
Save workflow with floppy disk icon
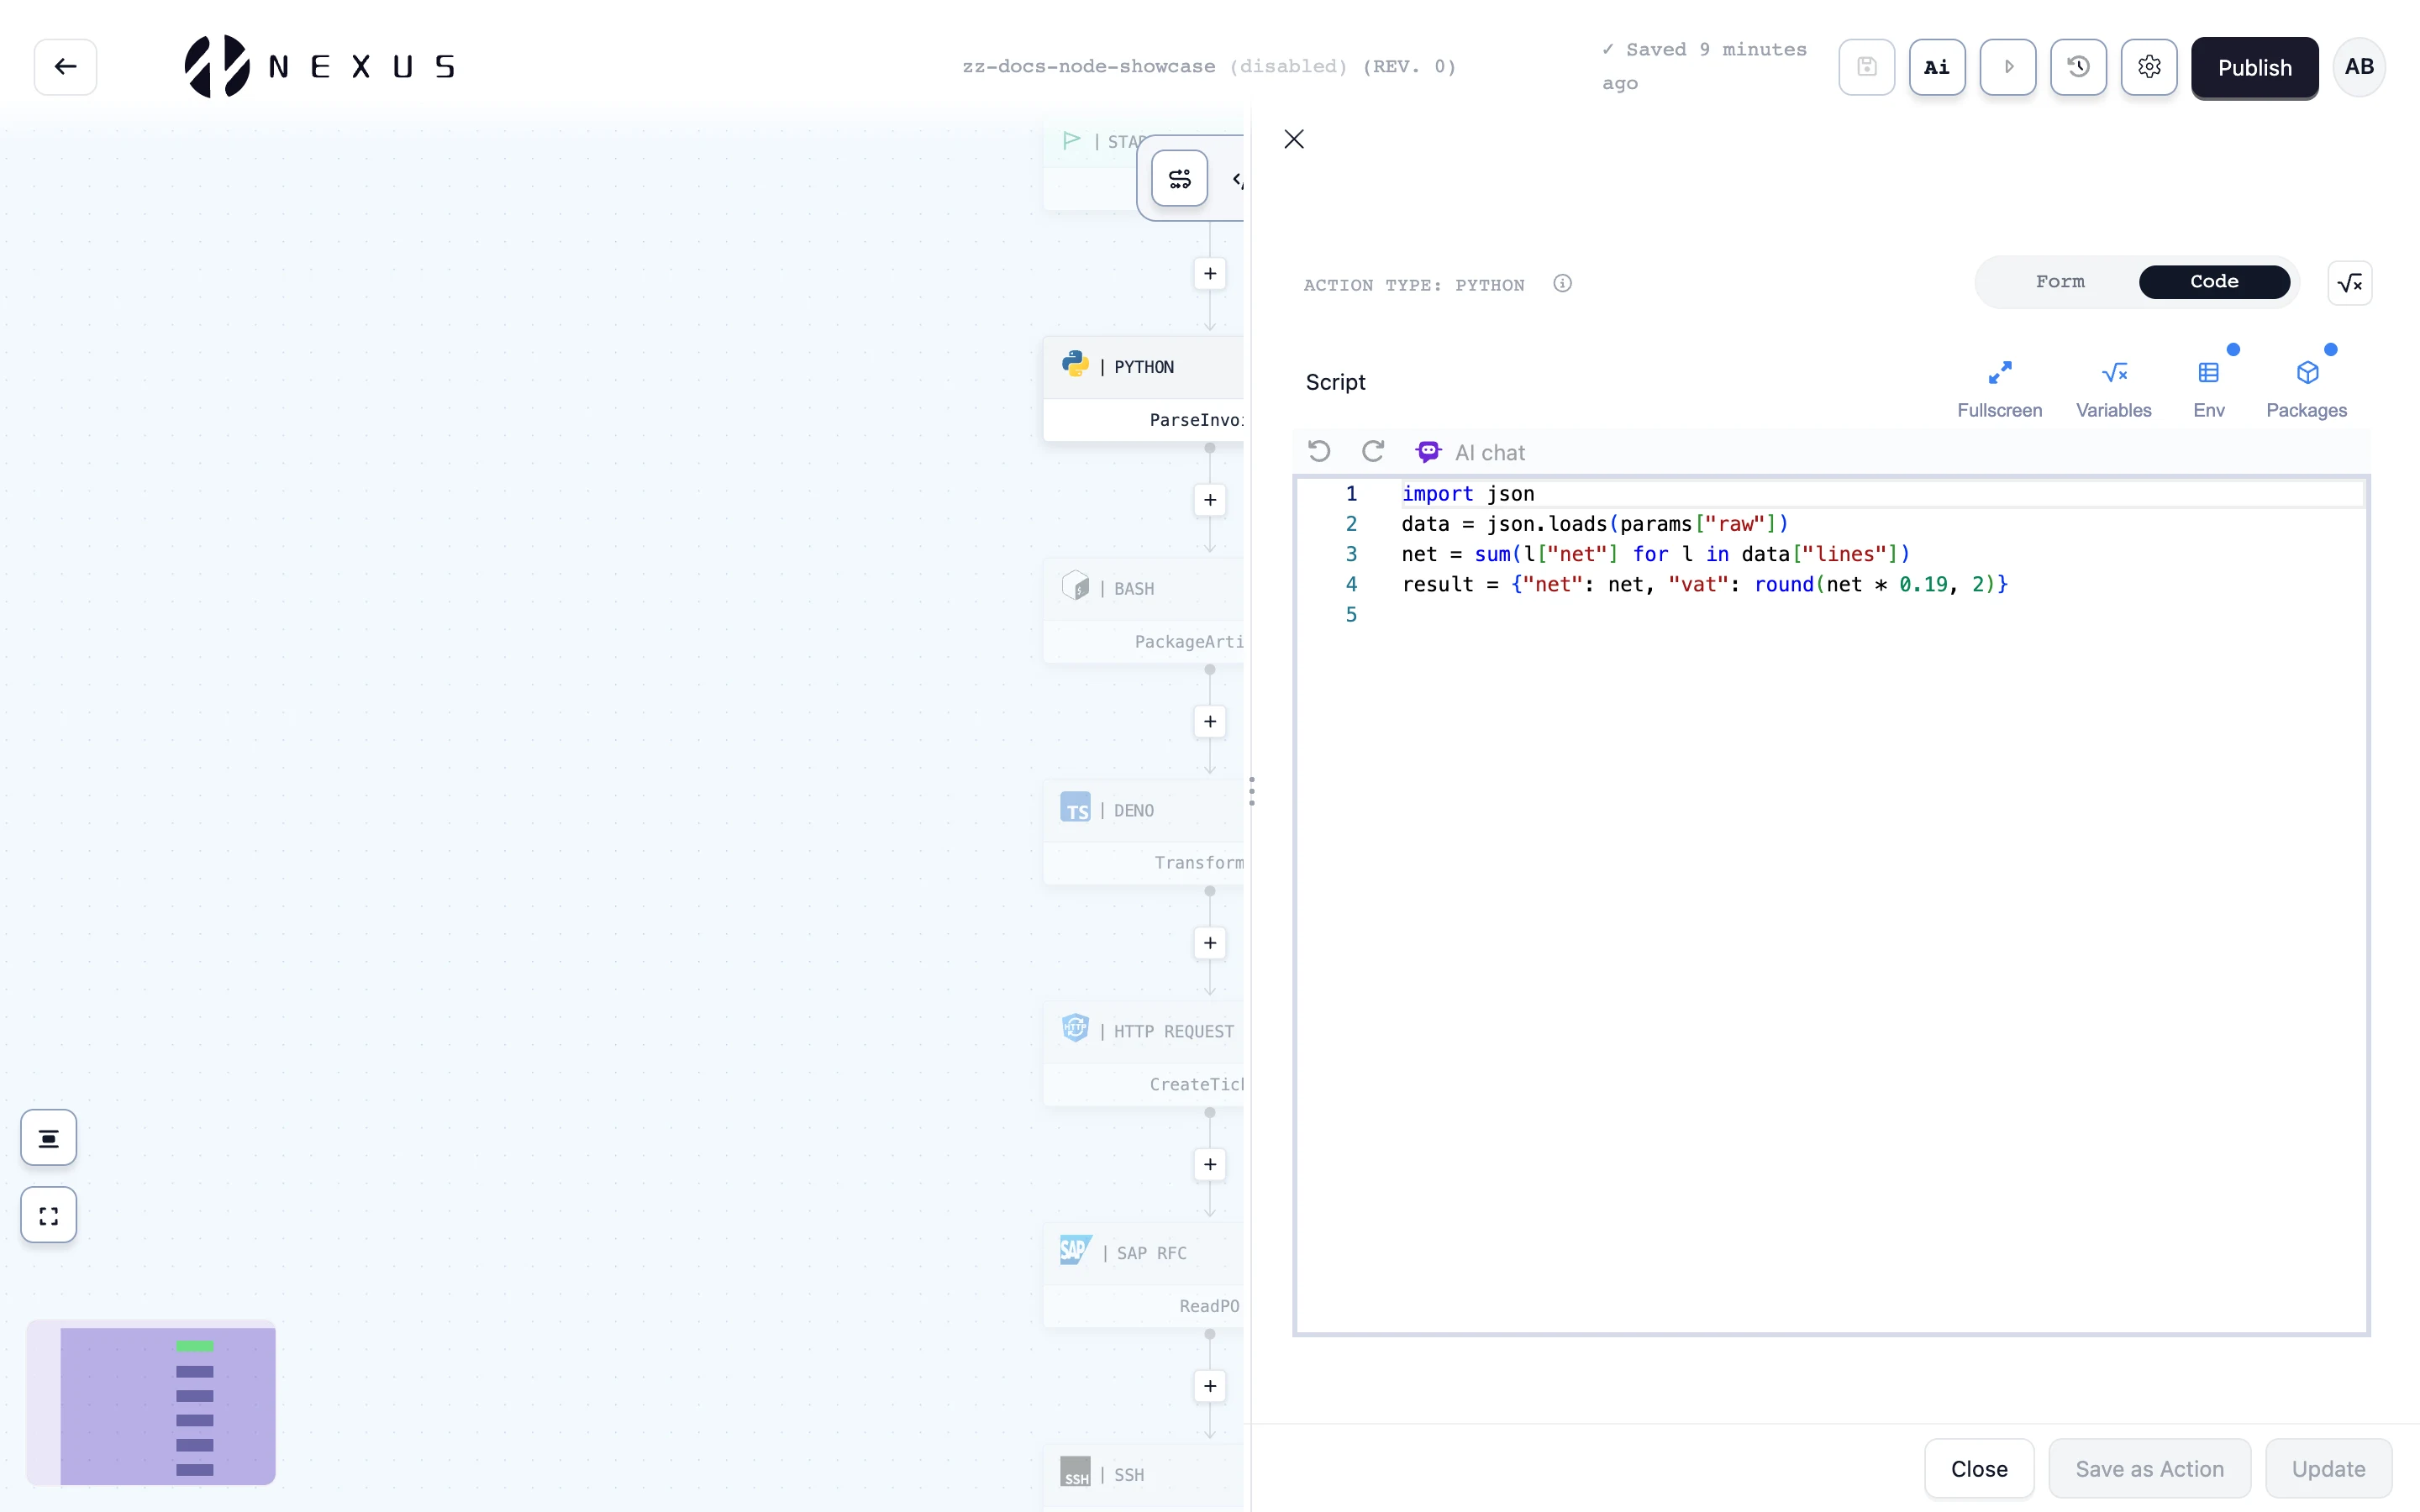[x=1866, y=67]
